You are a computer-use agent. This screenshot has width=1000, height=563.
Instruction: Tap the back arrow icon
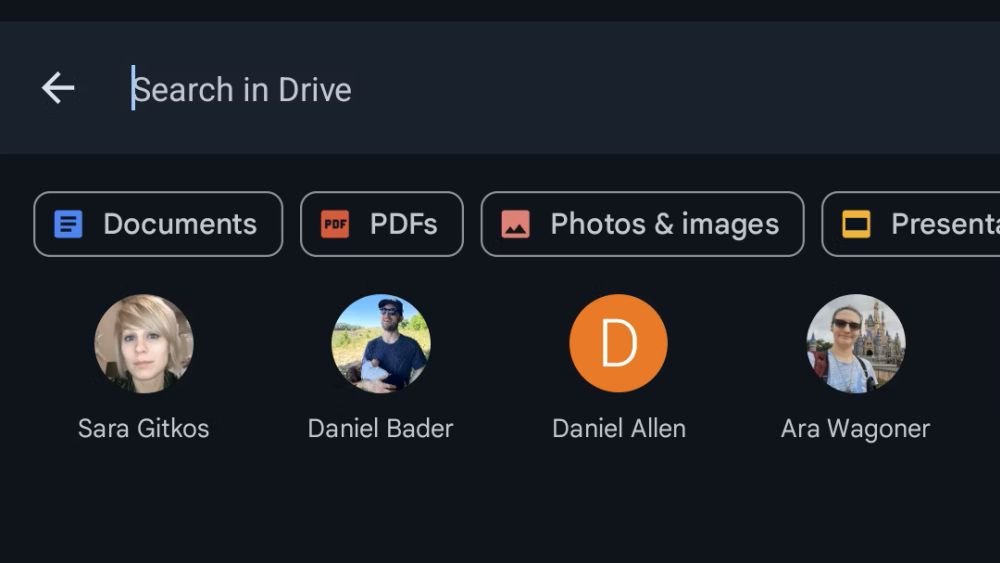tap(58, 88)
